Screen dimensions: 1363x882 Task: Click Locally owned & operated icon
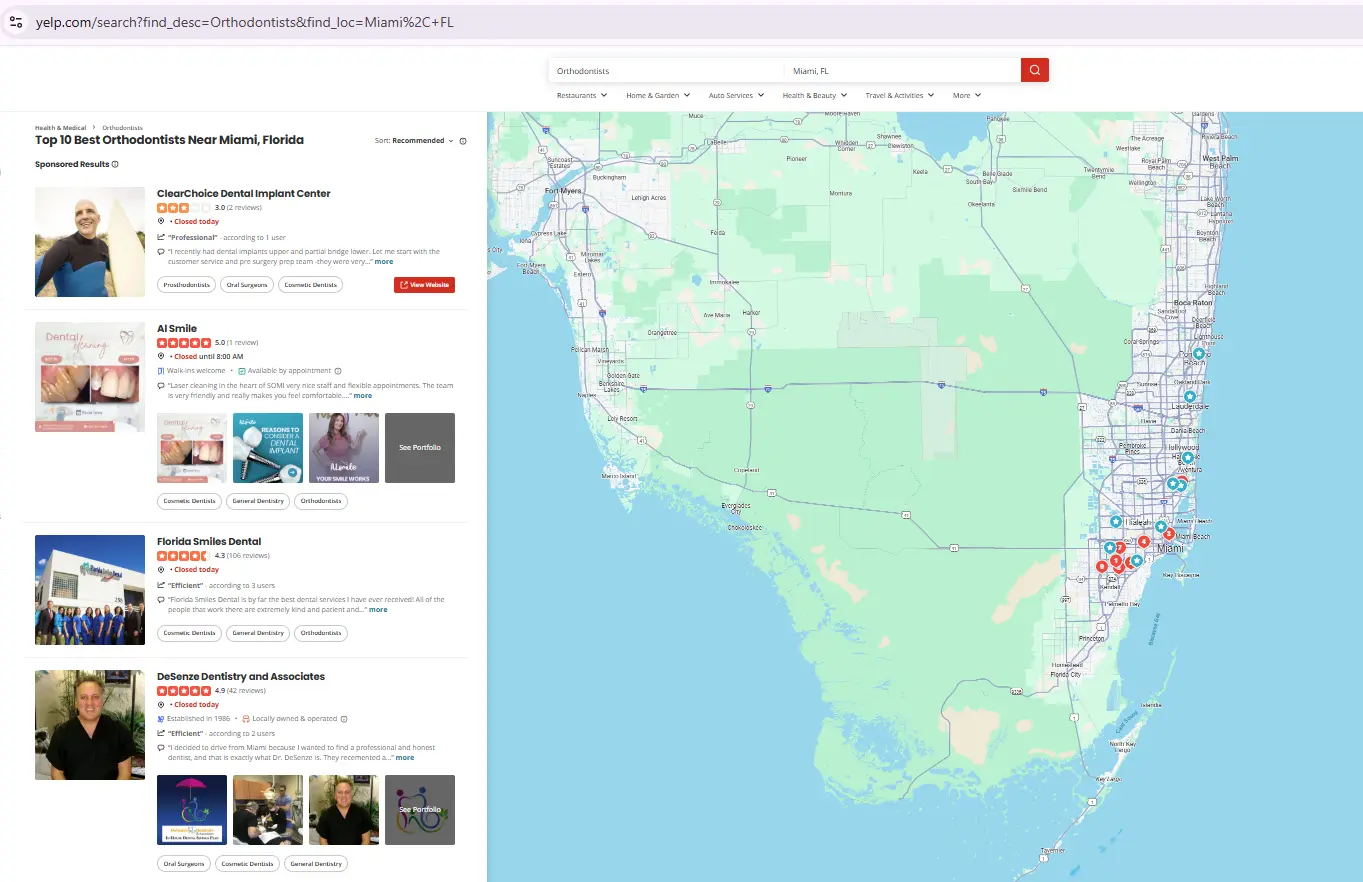[x=246, y=718]
